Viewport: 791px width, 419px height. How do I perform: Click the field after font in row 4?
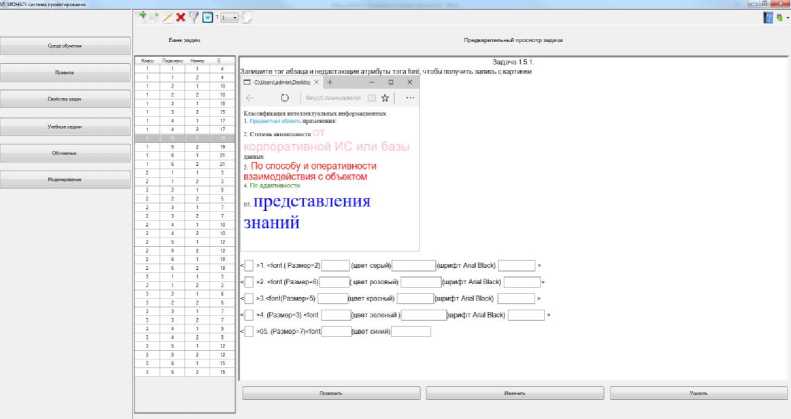coord(336,315)
